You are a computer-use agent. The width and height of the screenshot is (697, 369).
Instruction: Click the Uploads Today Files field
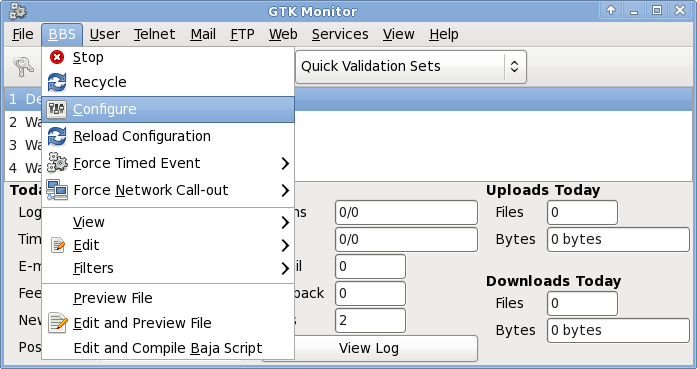[x=582, y=213]
